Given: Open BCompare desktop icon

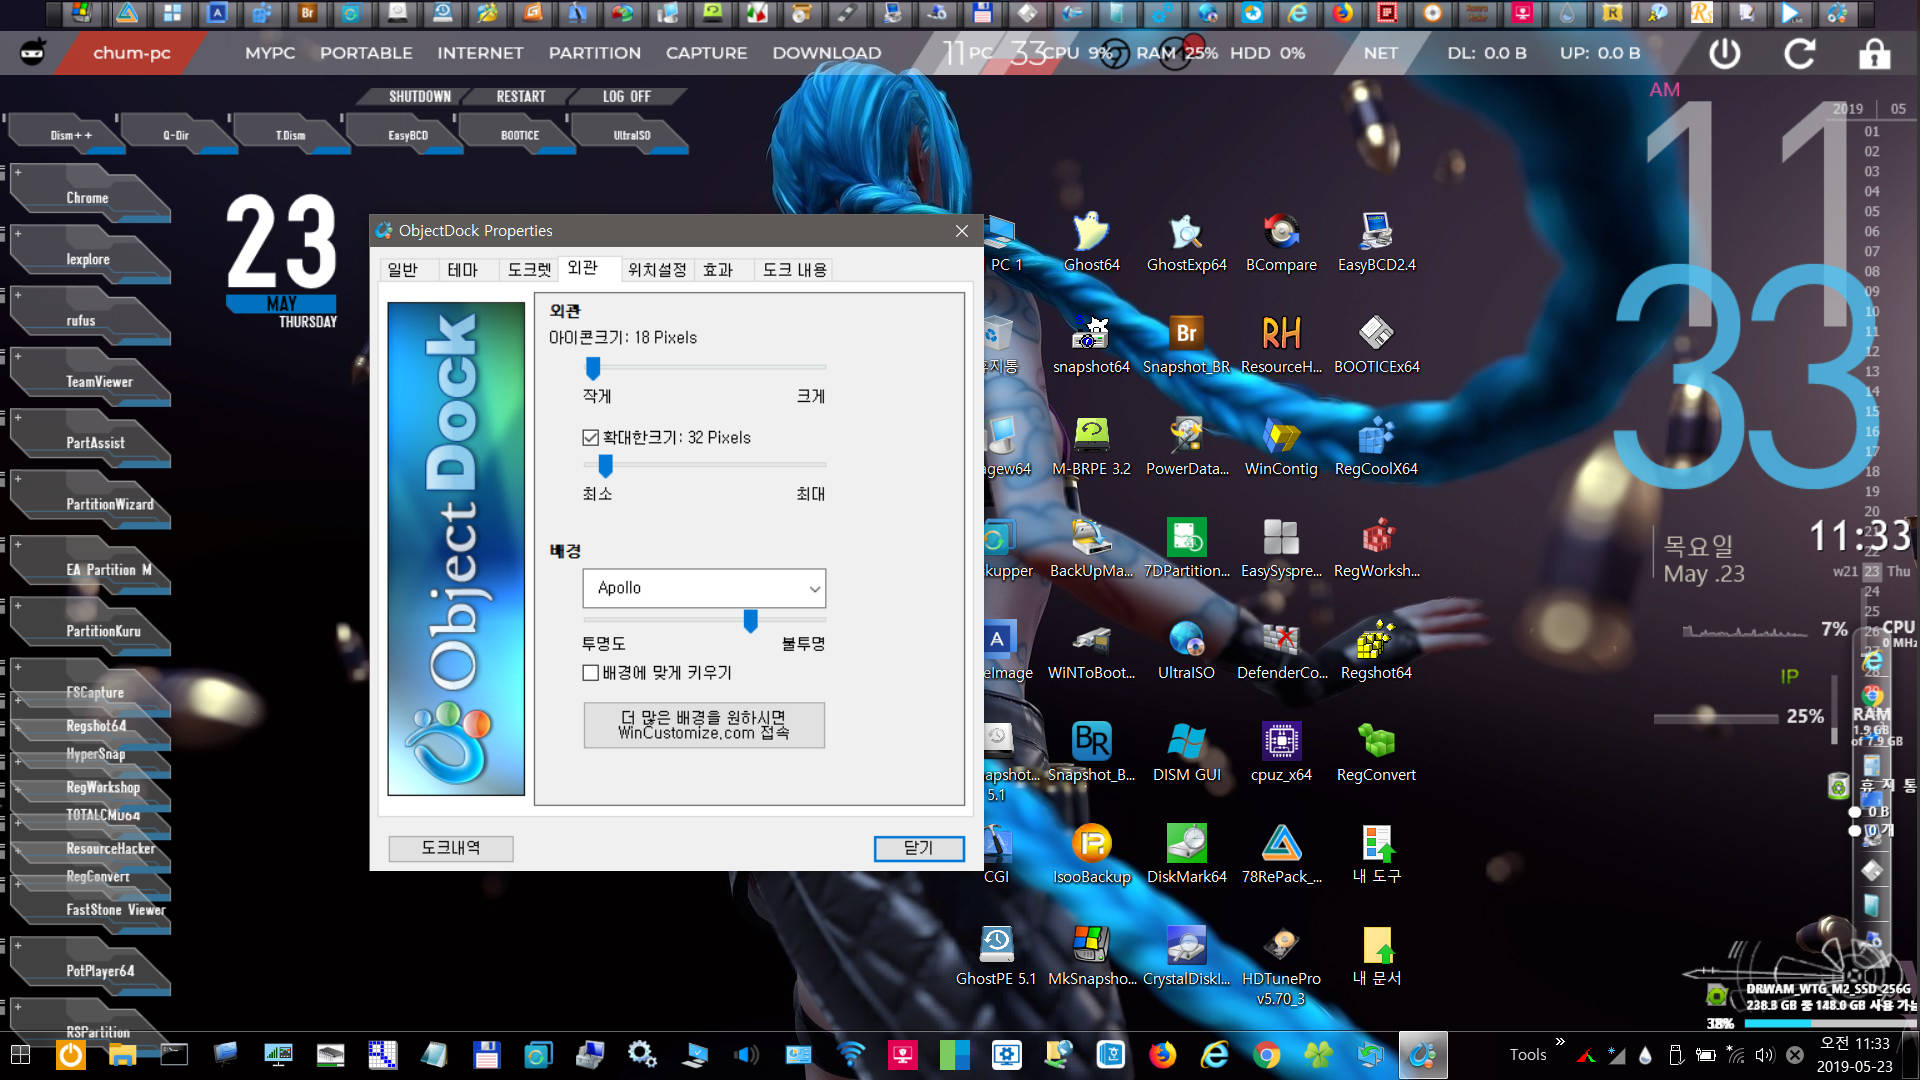Looking at the screenshot, I should tap(1281, 243).
